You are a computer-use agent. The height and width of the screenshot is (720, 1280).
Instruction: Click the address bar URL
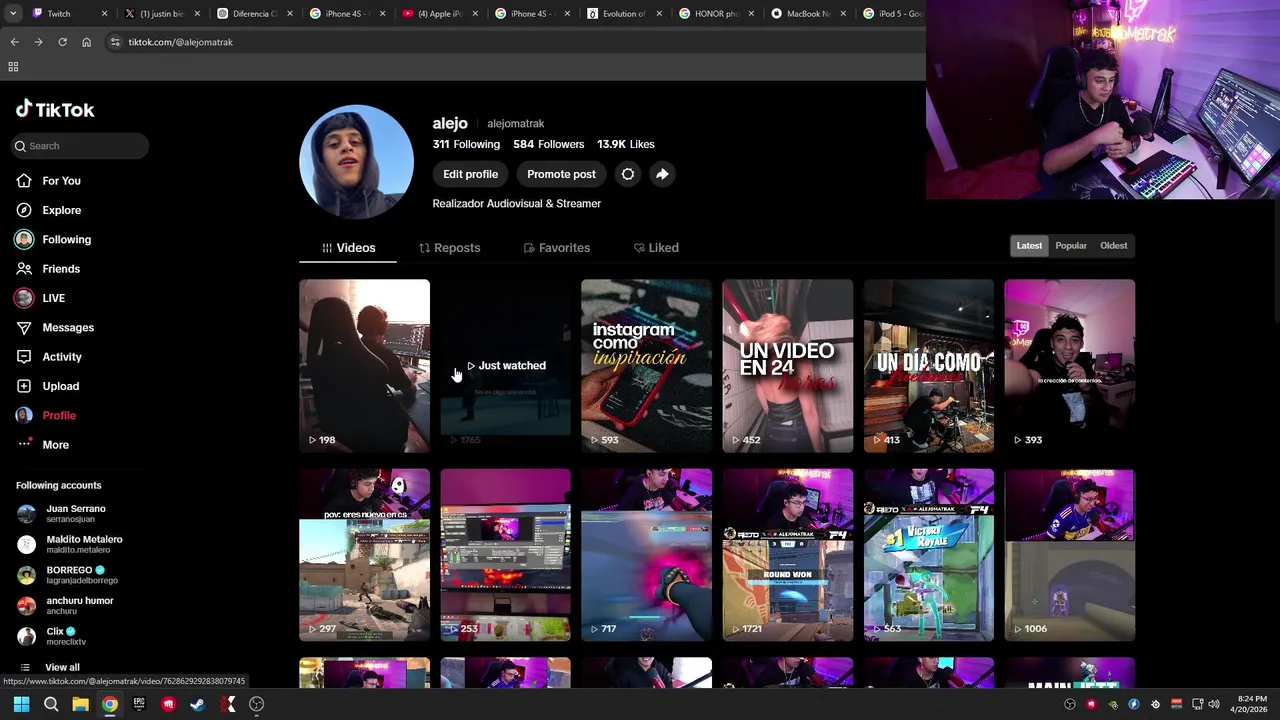(x=180, y=42)
